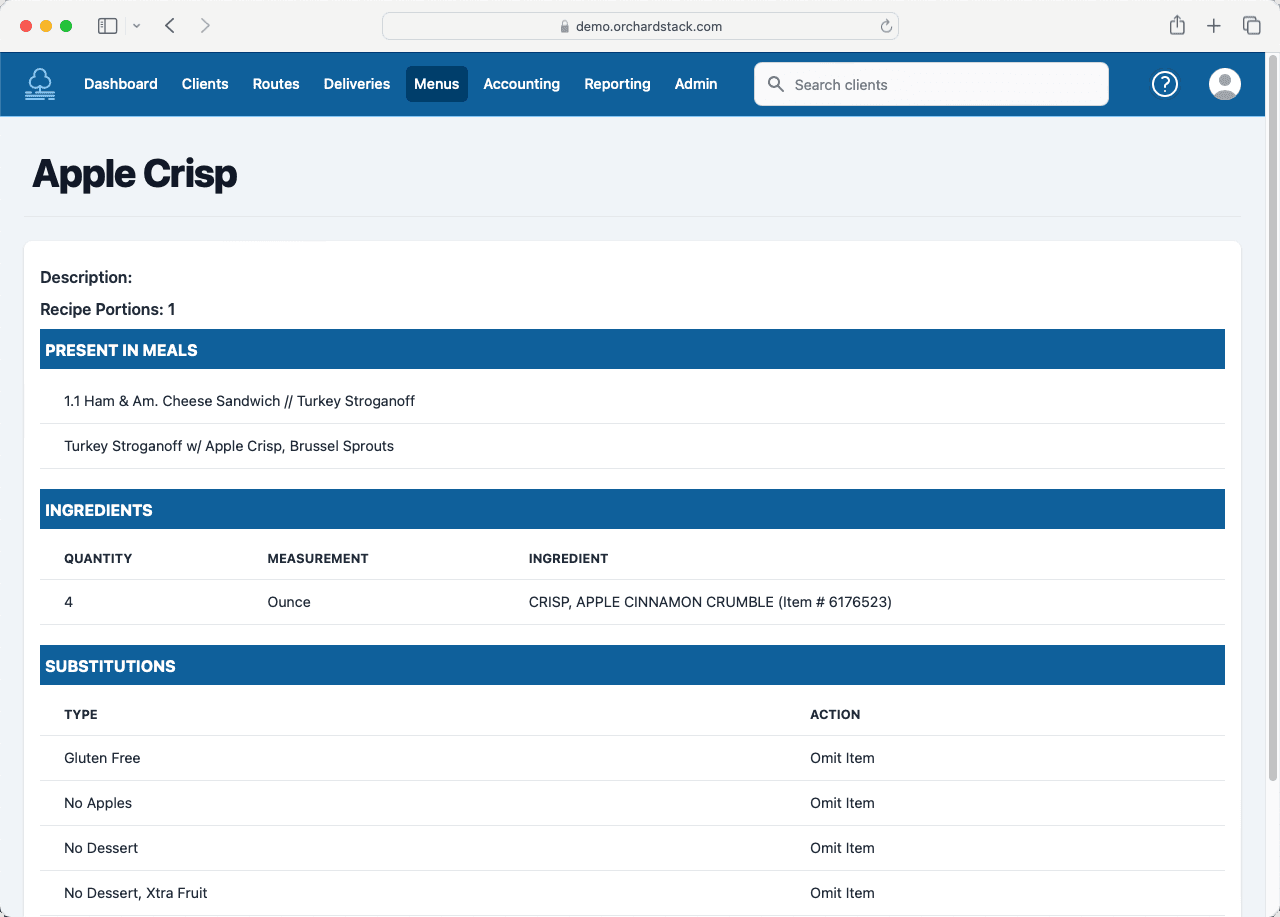
Task: Click the Safari sidebar toggle icon
Action: point(107,26)
